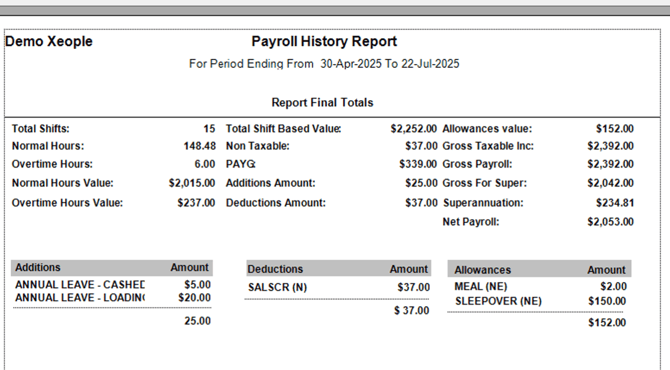
Task: Select the $37.00 beside Deductions Amount
Action: click(x=421, y=203)
